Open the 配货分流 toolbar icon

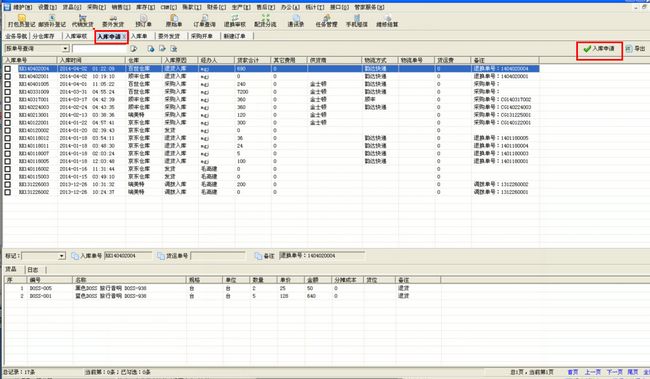click(265, 21)
